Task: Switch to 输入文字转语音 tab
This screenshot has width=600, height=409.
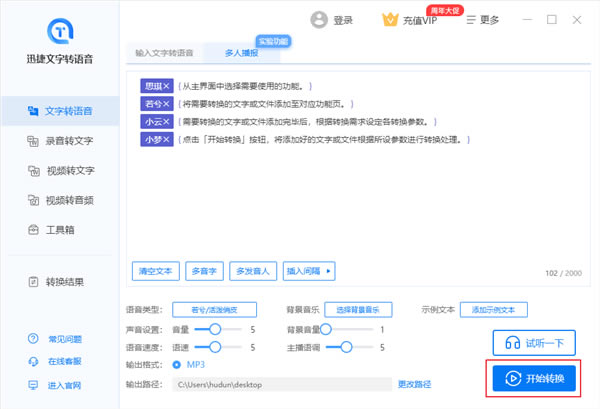Action: [164, 53]
